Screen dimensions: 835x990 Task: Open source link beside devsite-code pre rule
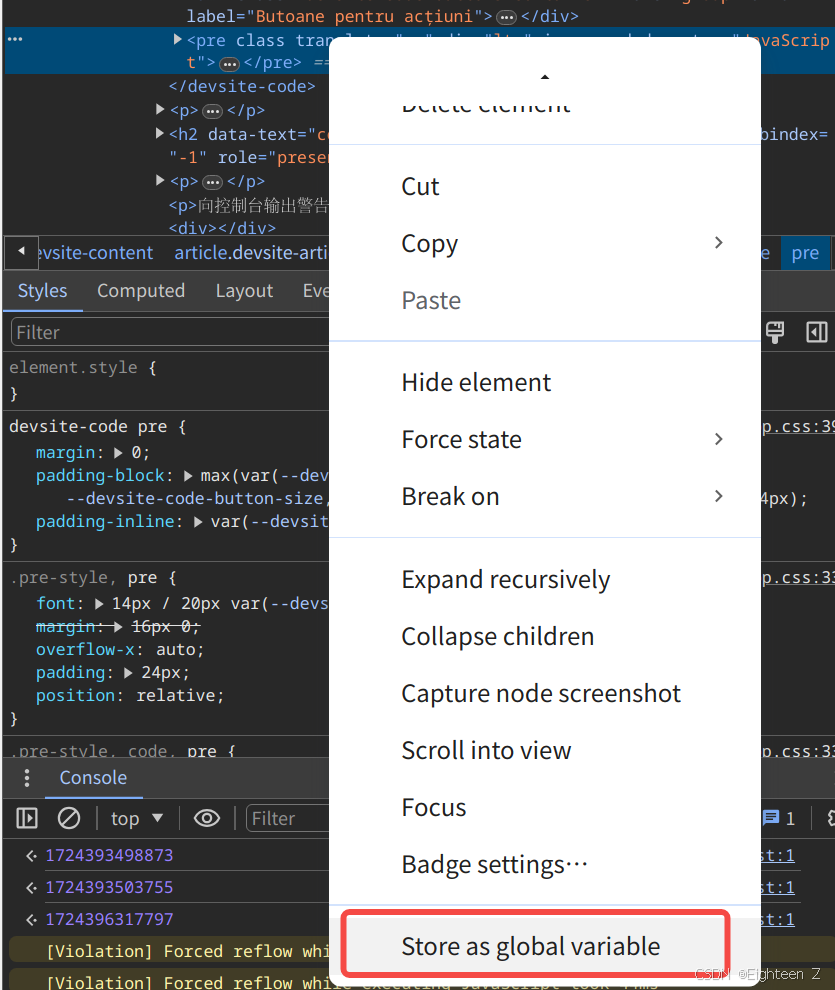798,427
